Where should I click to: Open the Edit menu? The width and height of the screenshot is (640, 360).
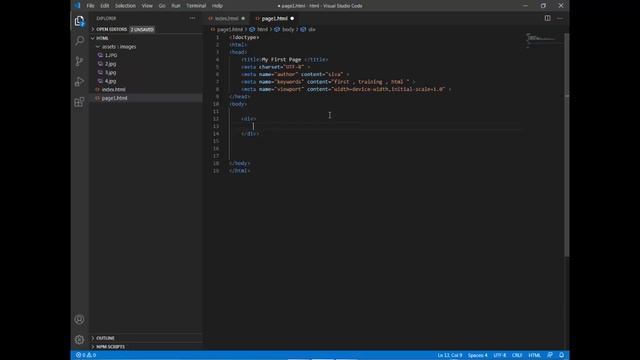(104, 6)
